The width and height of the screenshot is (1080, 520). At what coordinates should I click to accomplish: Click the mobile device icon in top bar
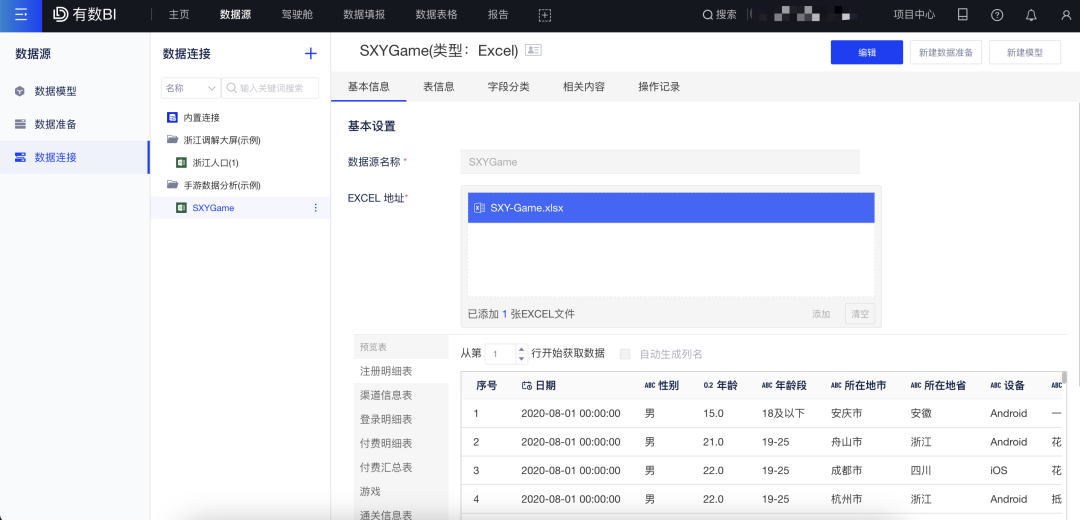[962, 15]
